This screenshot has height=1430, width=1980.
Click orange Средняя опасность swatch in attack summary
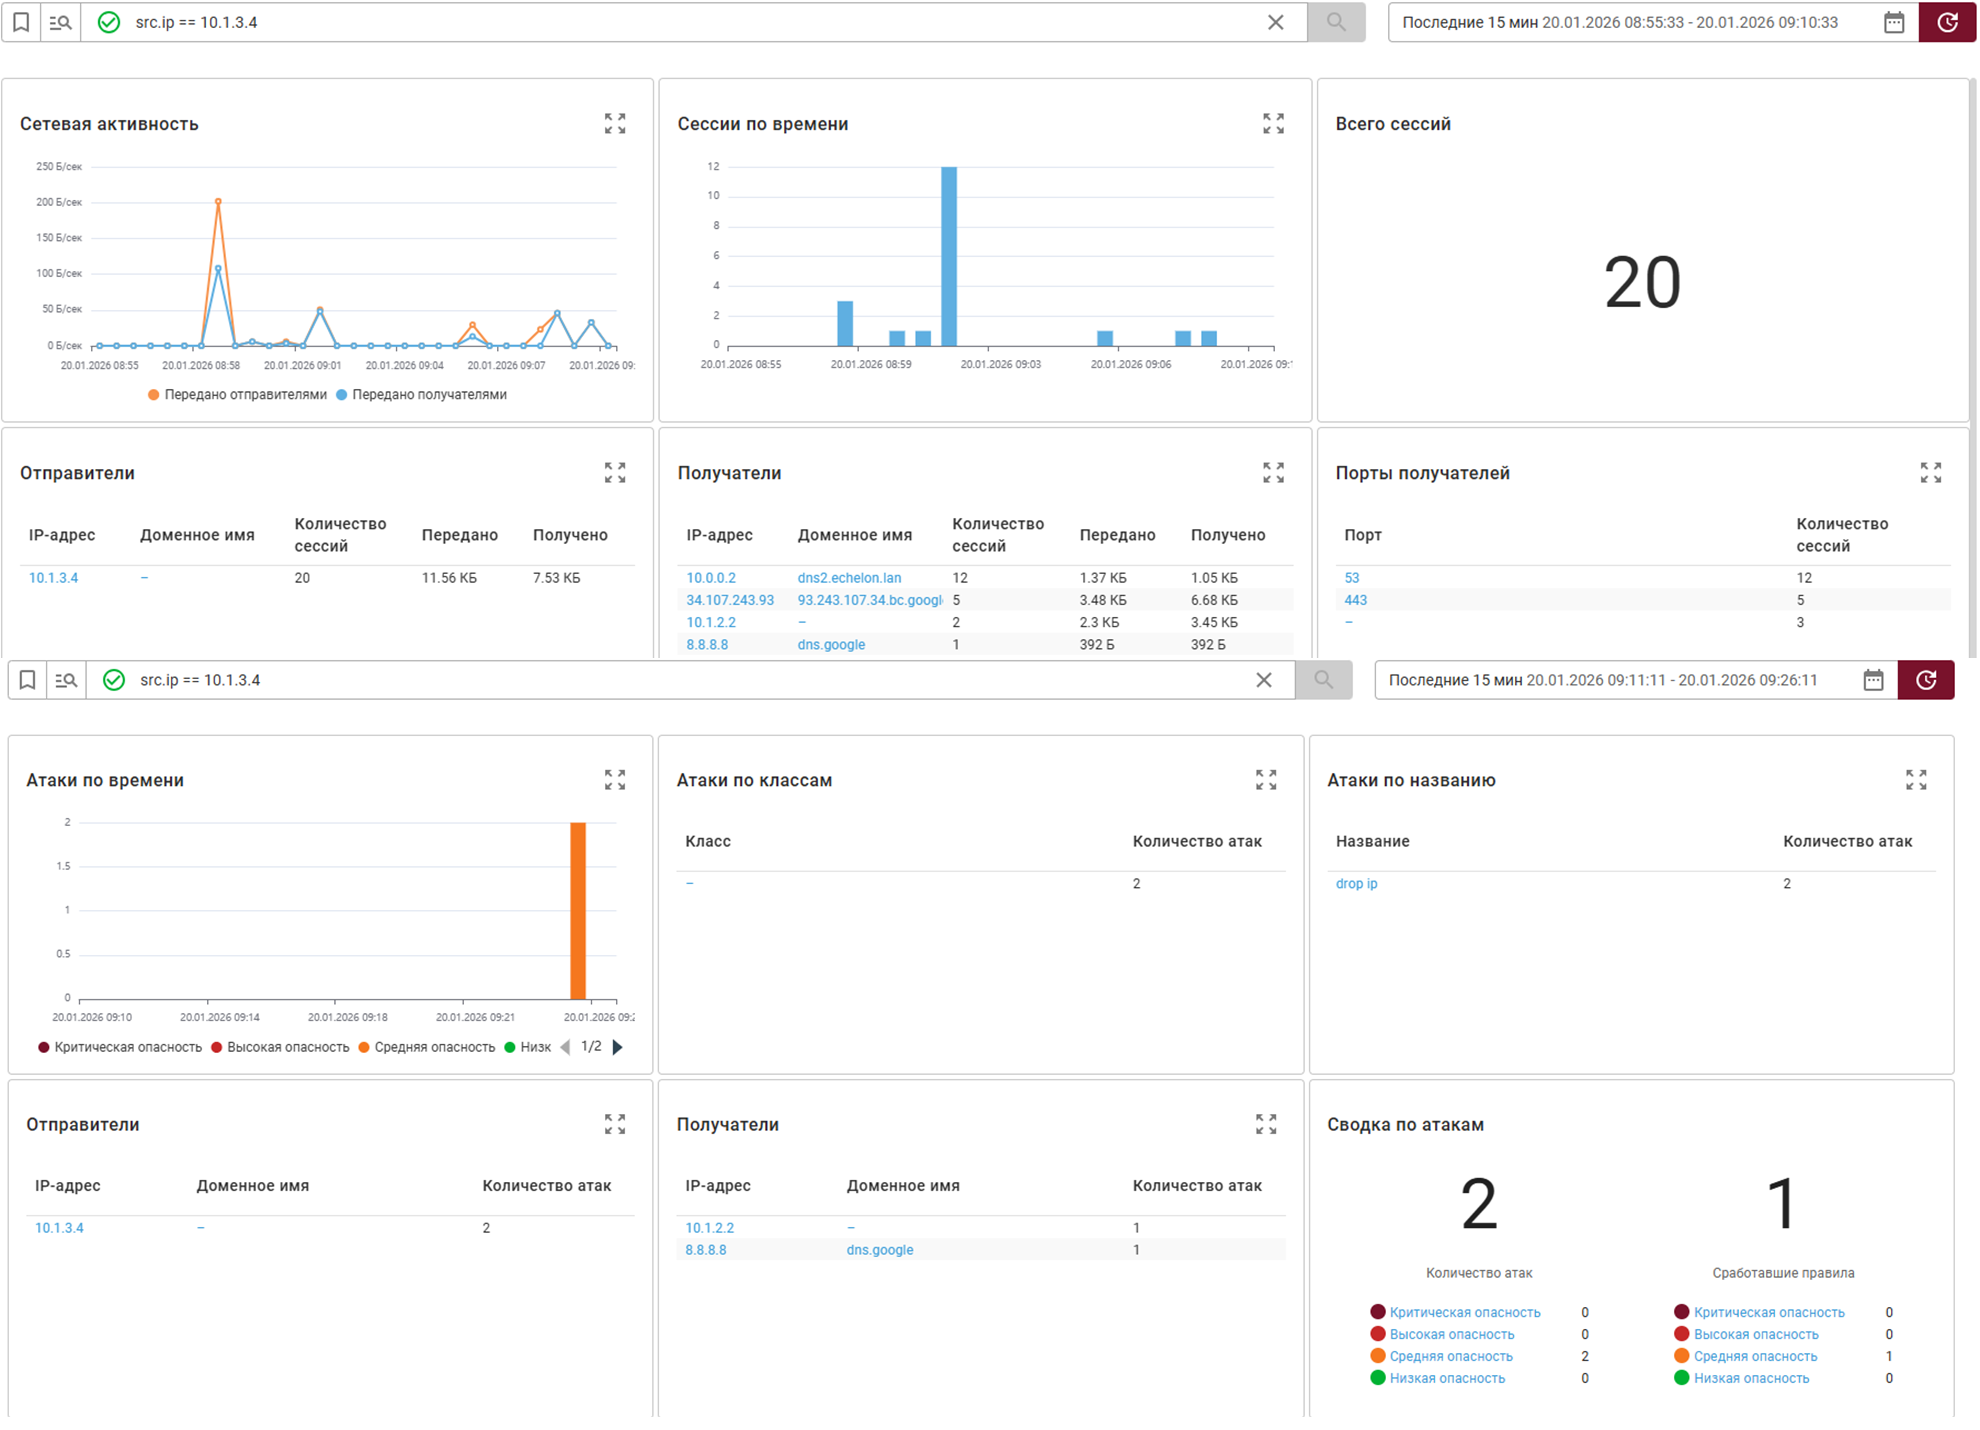[x=1377, y=1356]
